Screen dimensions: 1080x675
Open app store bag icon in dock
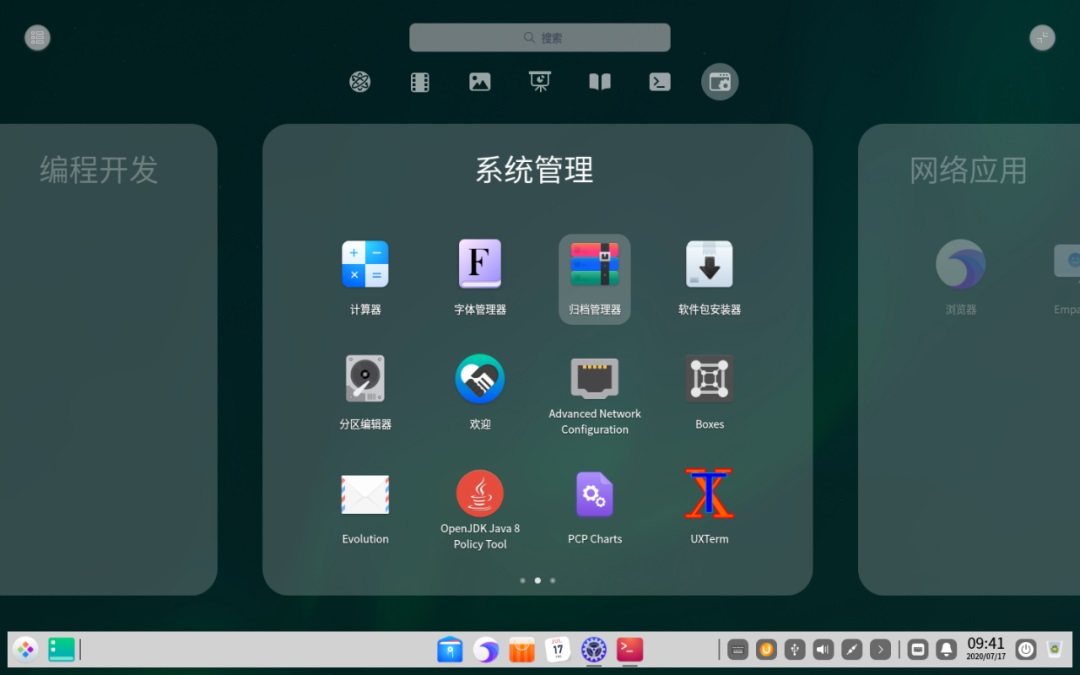(522, 650)
